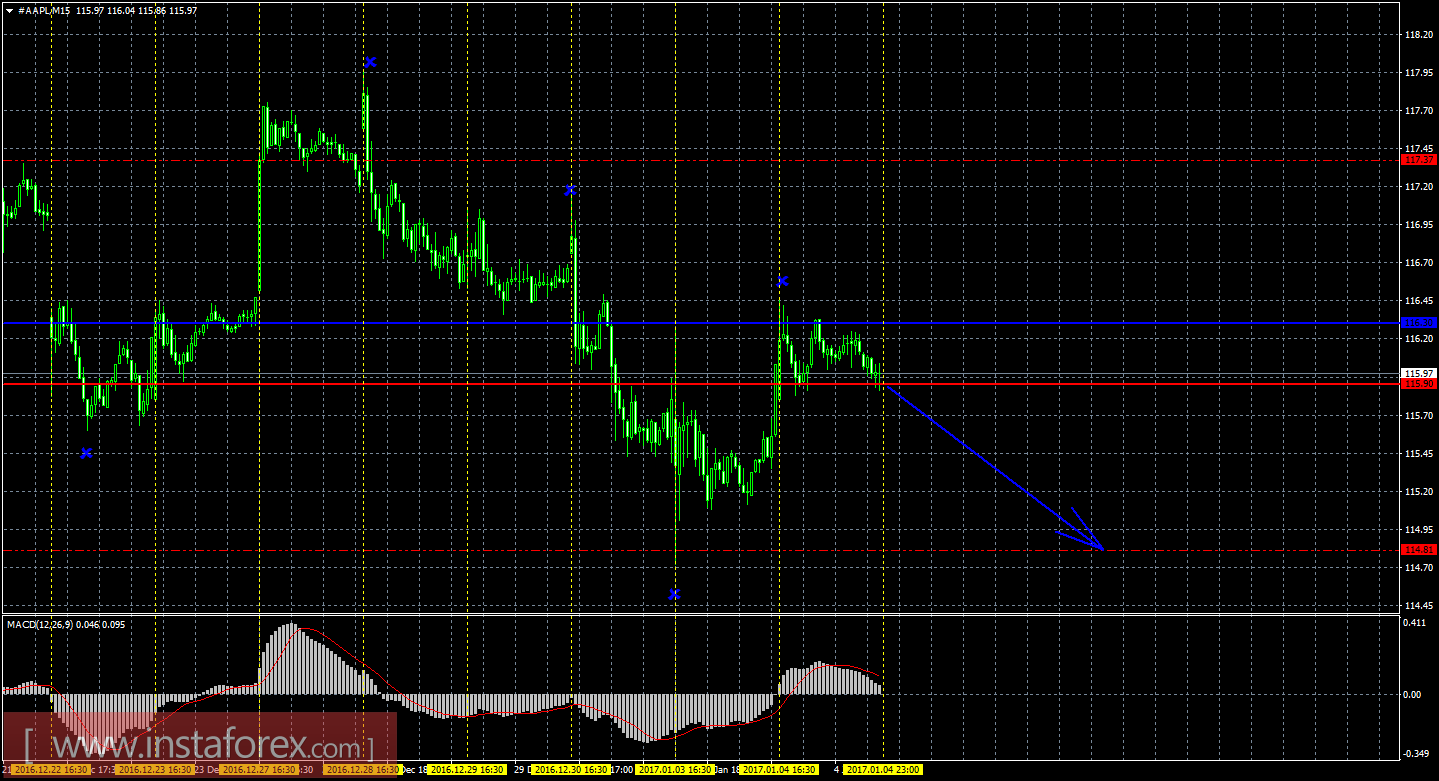The image size is (1439, 781).
Task: Click the red 114.81 target level label
Action: pyautogui.click(x=1419, y=550)
